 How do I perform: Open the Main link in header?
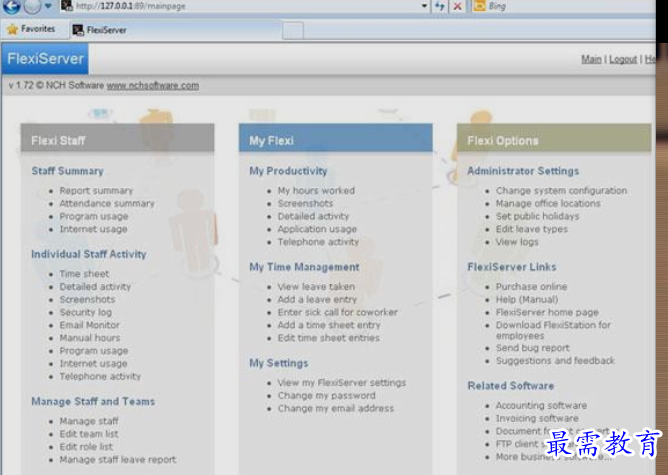tap(591, 59)
